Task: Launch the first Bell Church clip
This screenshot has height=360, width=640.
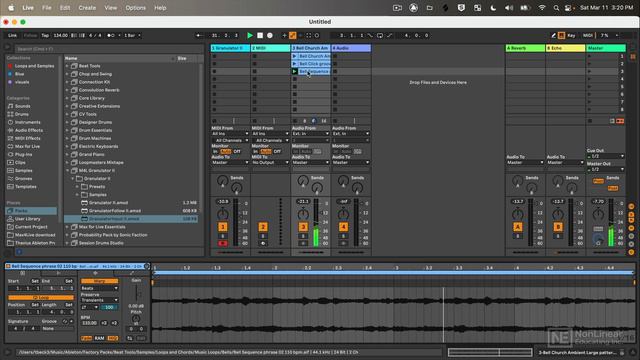Action: 294,56
